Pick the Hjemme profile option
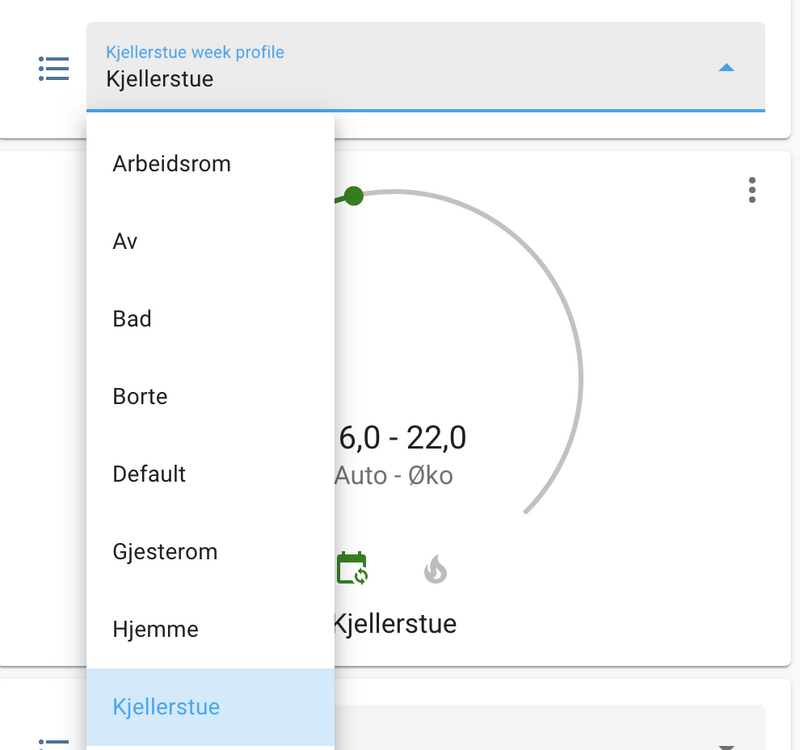 156,629
